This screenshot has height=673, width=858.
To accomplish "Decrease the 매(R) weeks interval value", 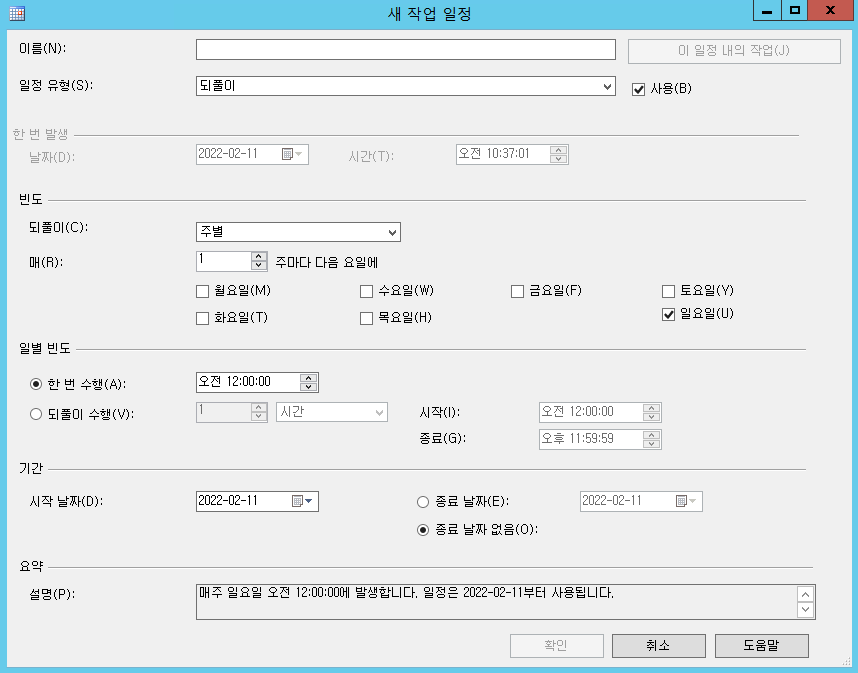I will pos(259,265).
